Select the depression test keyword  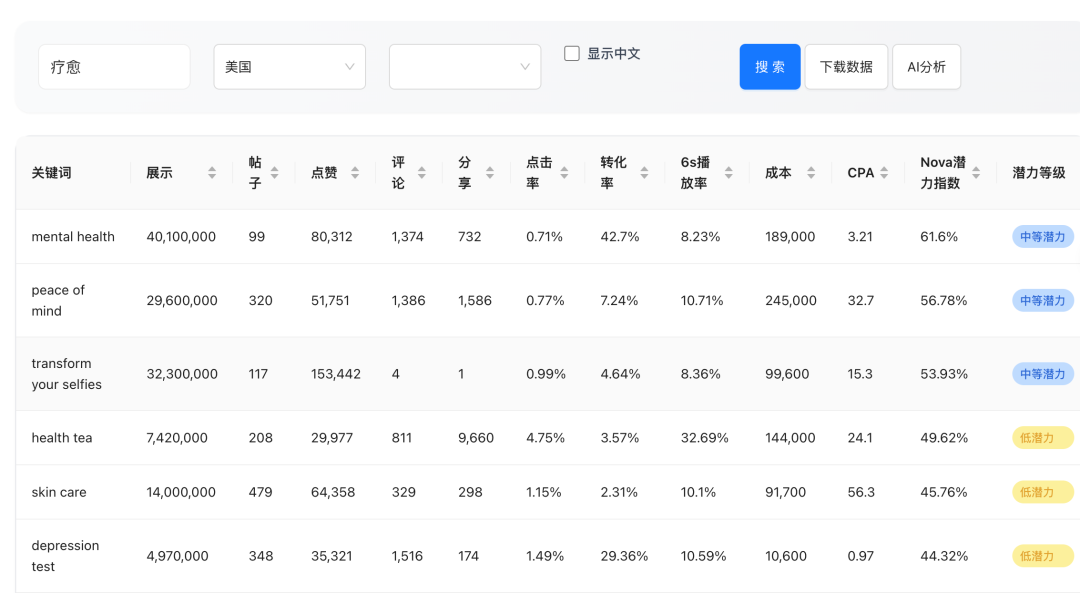[x=65, y=556]
